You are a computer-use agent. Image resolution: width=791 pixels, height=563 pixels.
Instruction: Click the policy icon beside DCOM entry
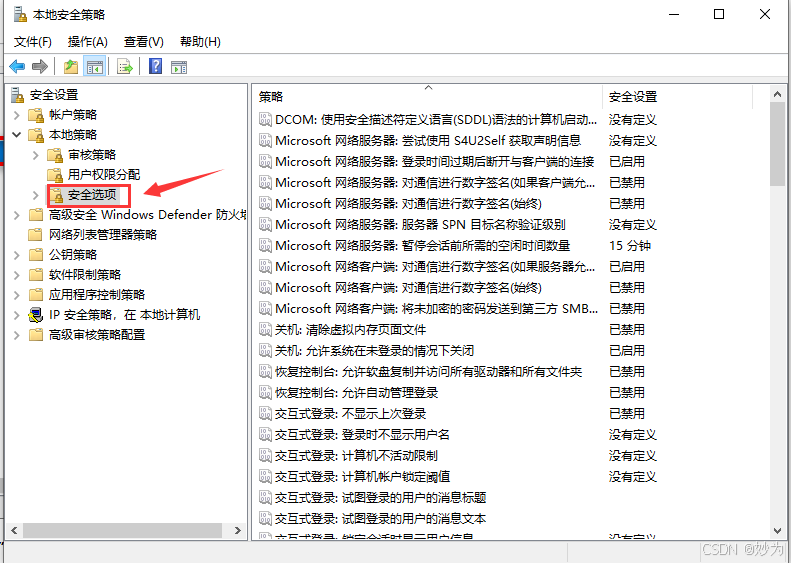pos(265,120)
